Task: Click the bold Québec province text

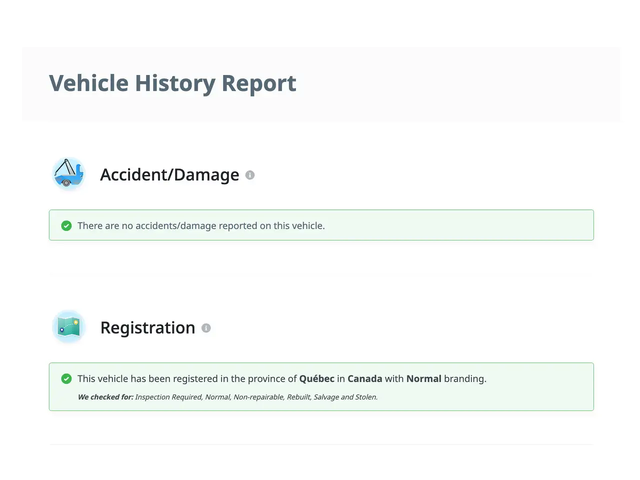Action: 317,379
